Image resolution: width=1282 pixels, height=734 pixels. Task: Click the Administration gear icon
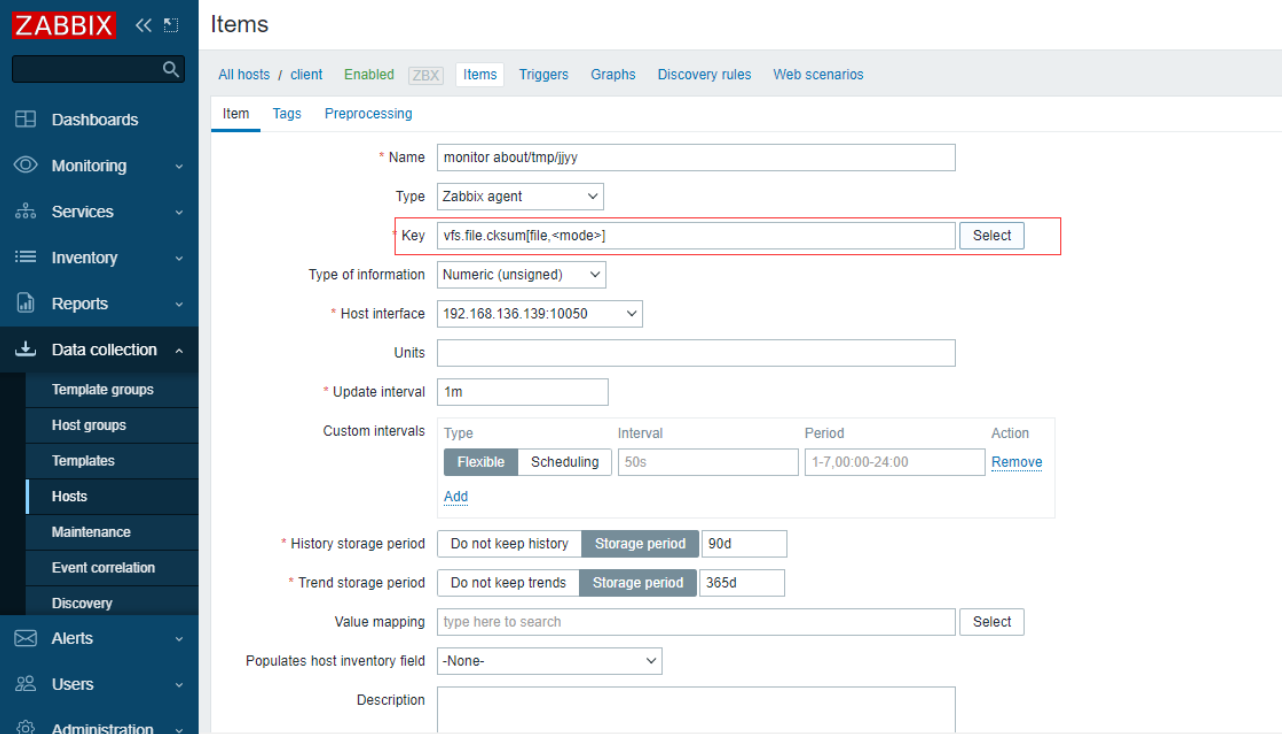pos(26,727)
